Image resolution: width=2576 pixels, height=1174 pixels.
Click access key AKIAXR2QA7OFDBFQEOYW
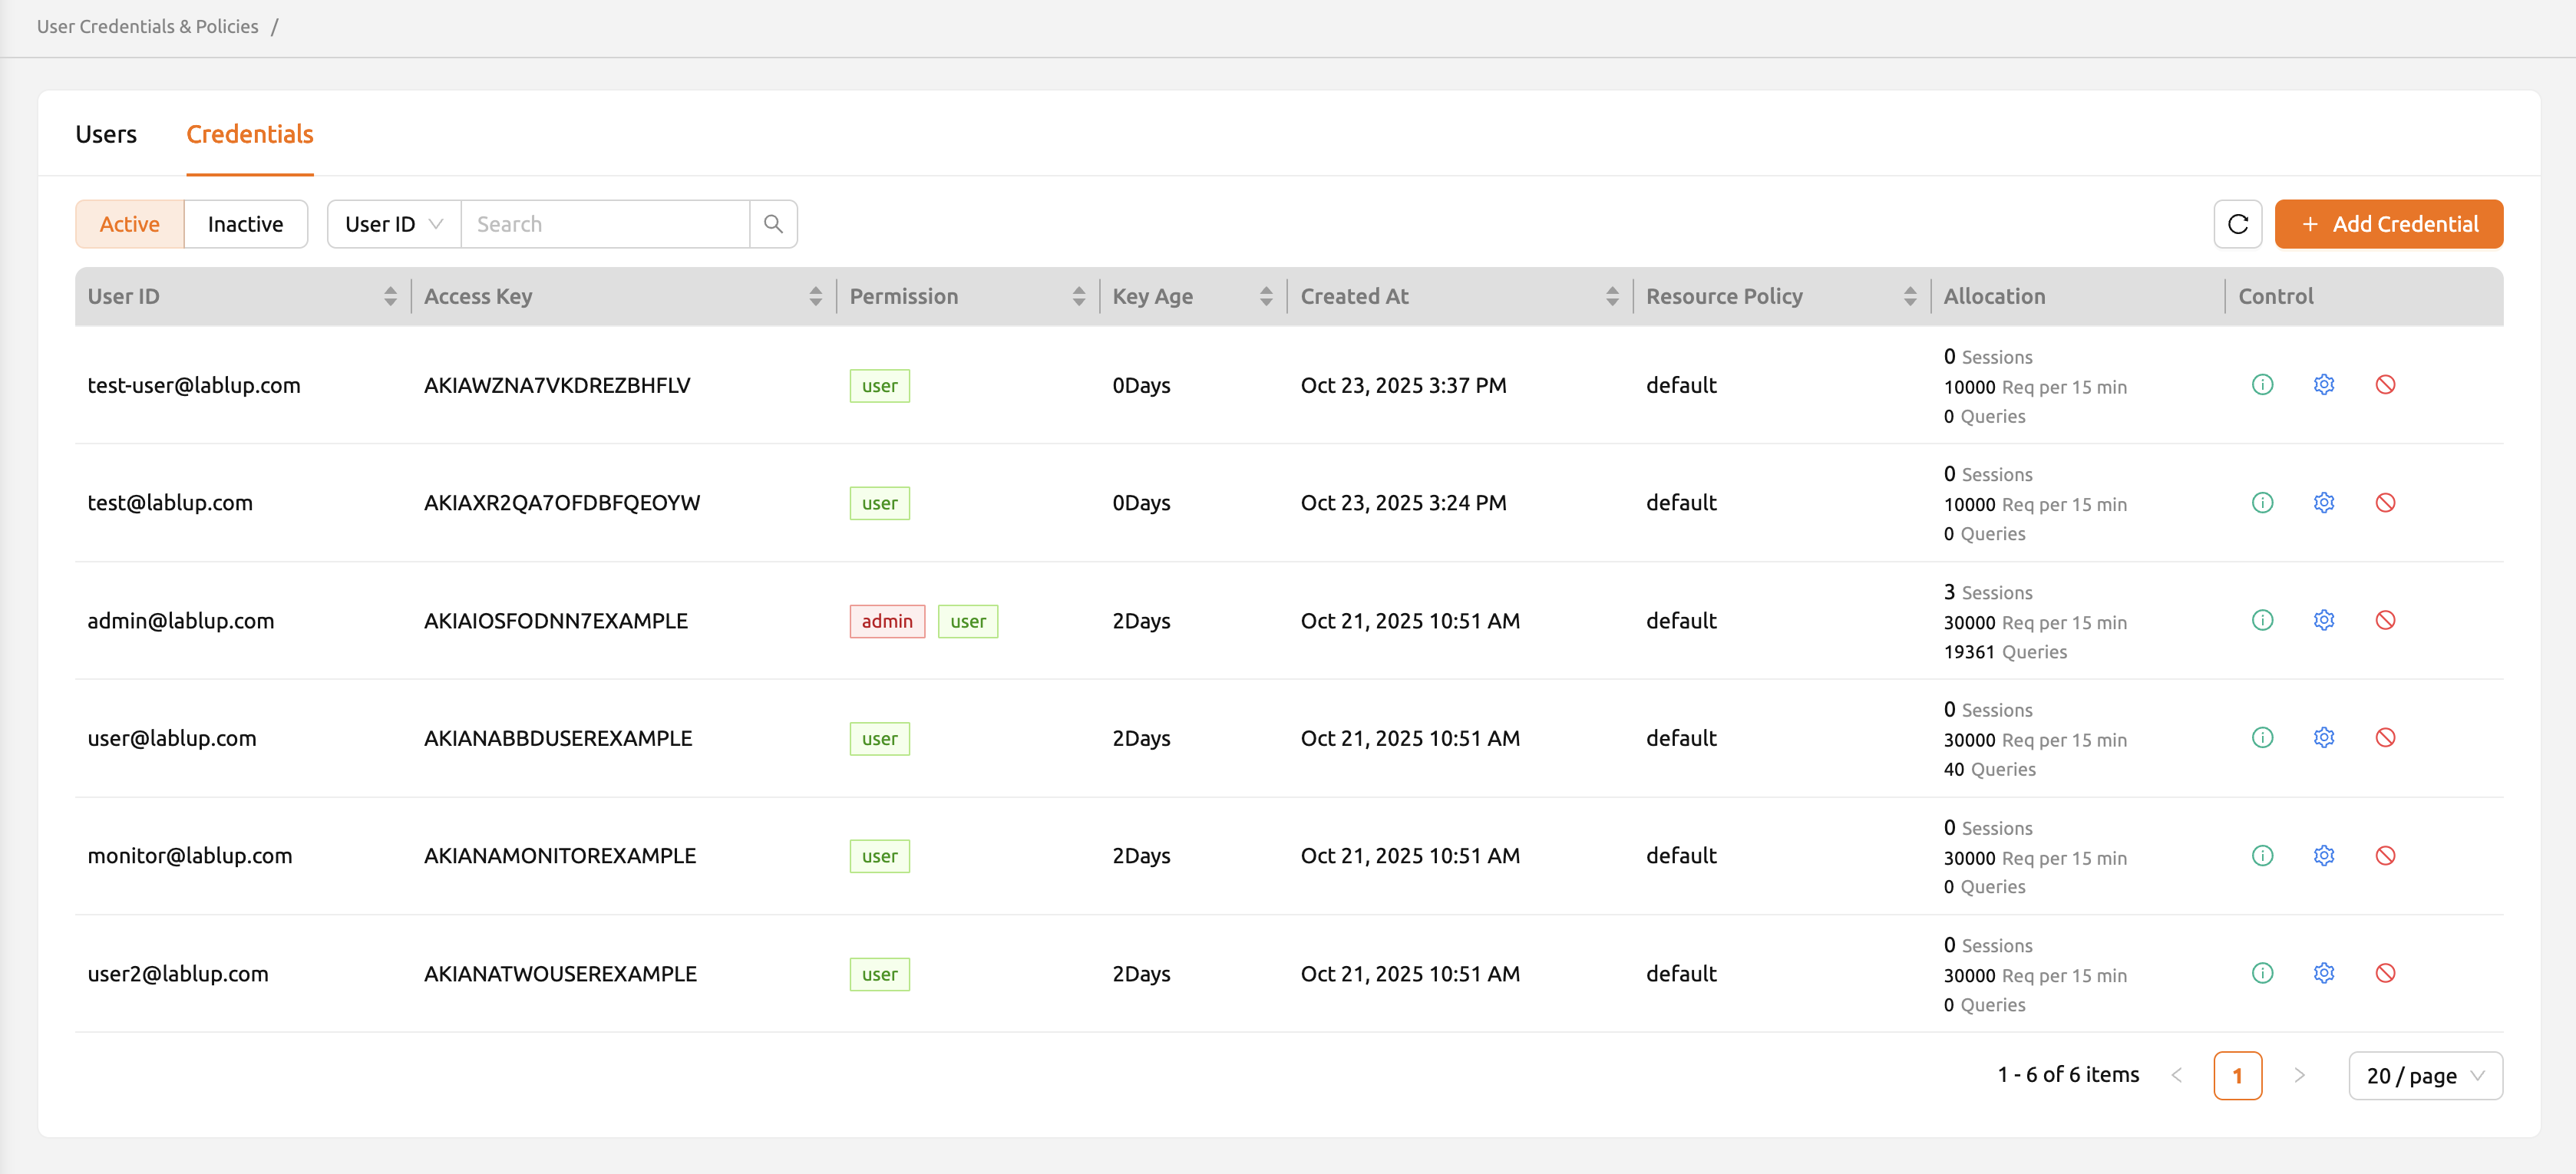coord(562,503)
